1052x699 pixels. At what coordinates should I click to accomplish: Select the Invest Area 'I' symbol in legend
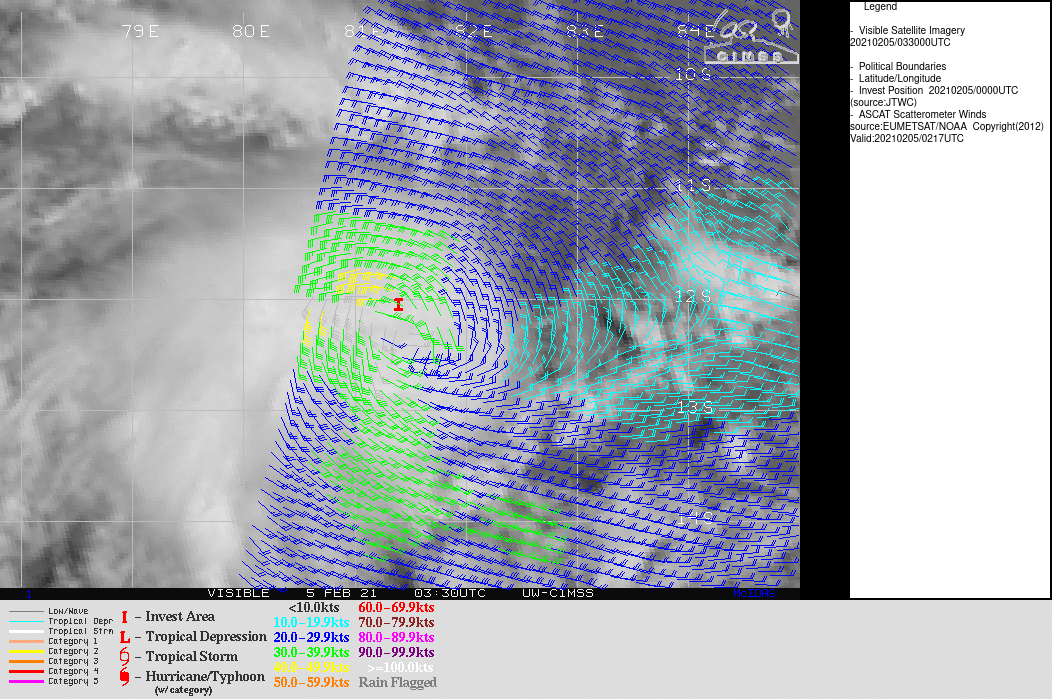(x=125, y=616)
